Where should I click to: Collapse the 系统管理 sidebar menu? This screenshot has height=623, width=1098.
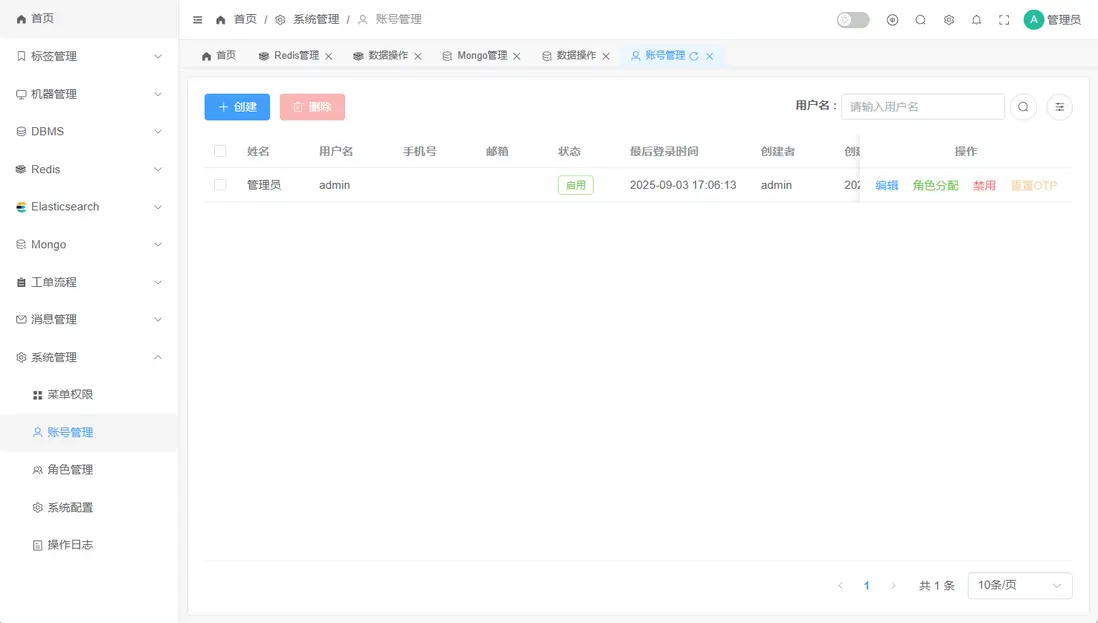pos(89,357)
